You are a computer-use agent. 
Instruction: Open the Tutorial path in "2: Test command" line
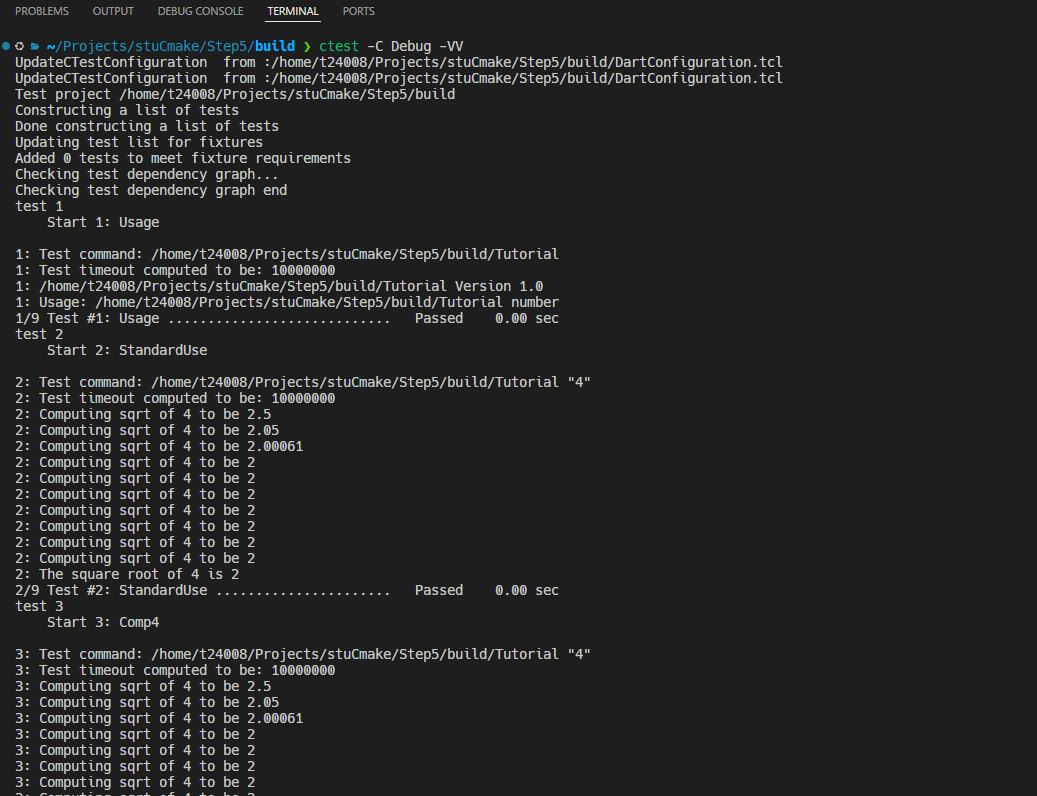[x=355, y=382]
